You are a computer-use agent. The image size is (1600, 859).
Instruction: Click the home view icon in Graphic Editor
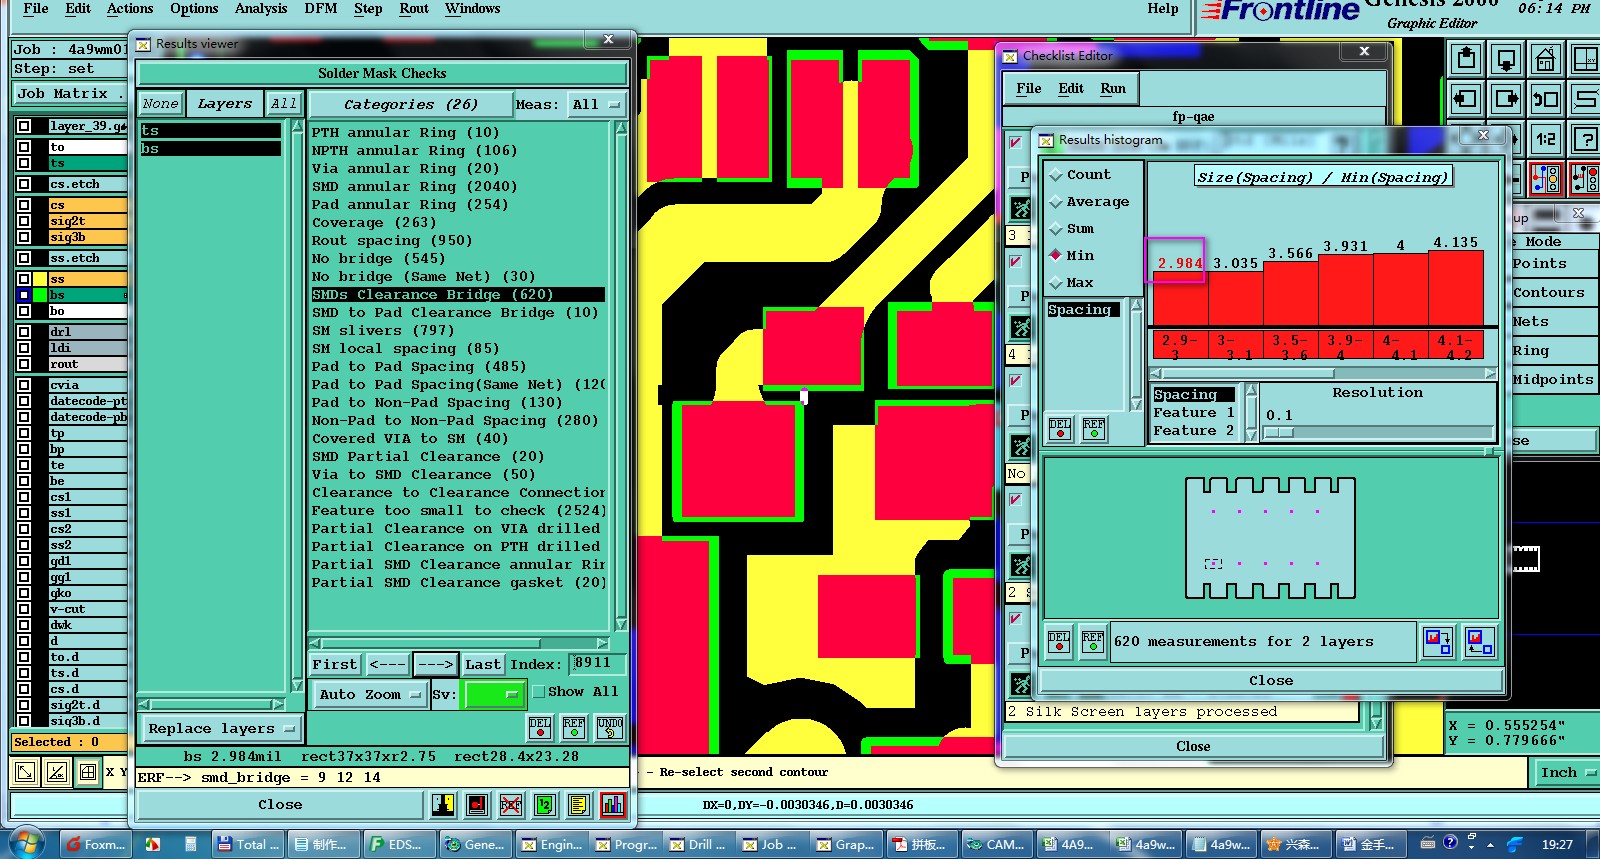click(x=1545, y=60)
